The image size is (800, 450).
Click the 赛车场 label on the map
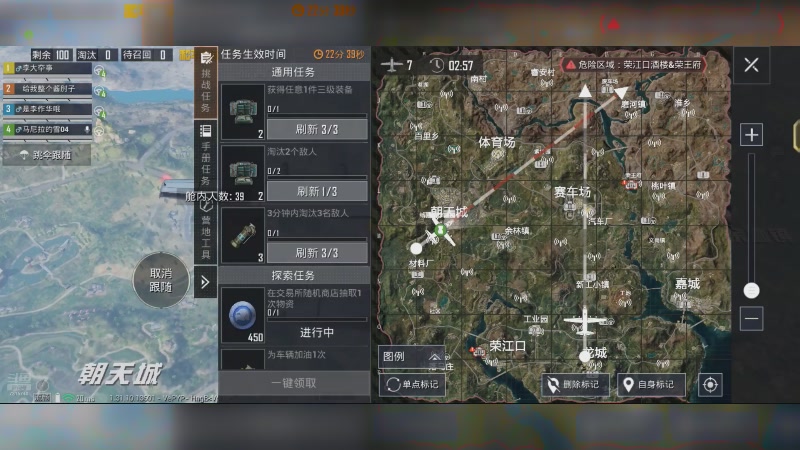click(x=572, y=192)
